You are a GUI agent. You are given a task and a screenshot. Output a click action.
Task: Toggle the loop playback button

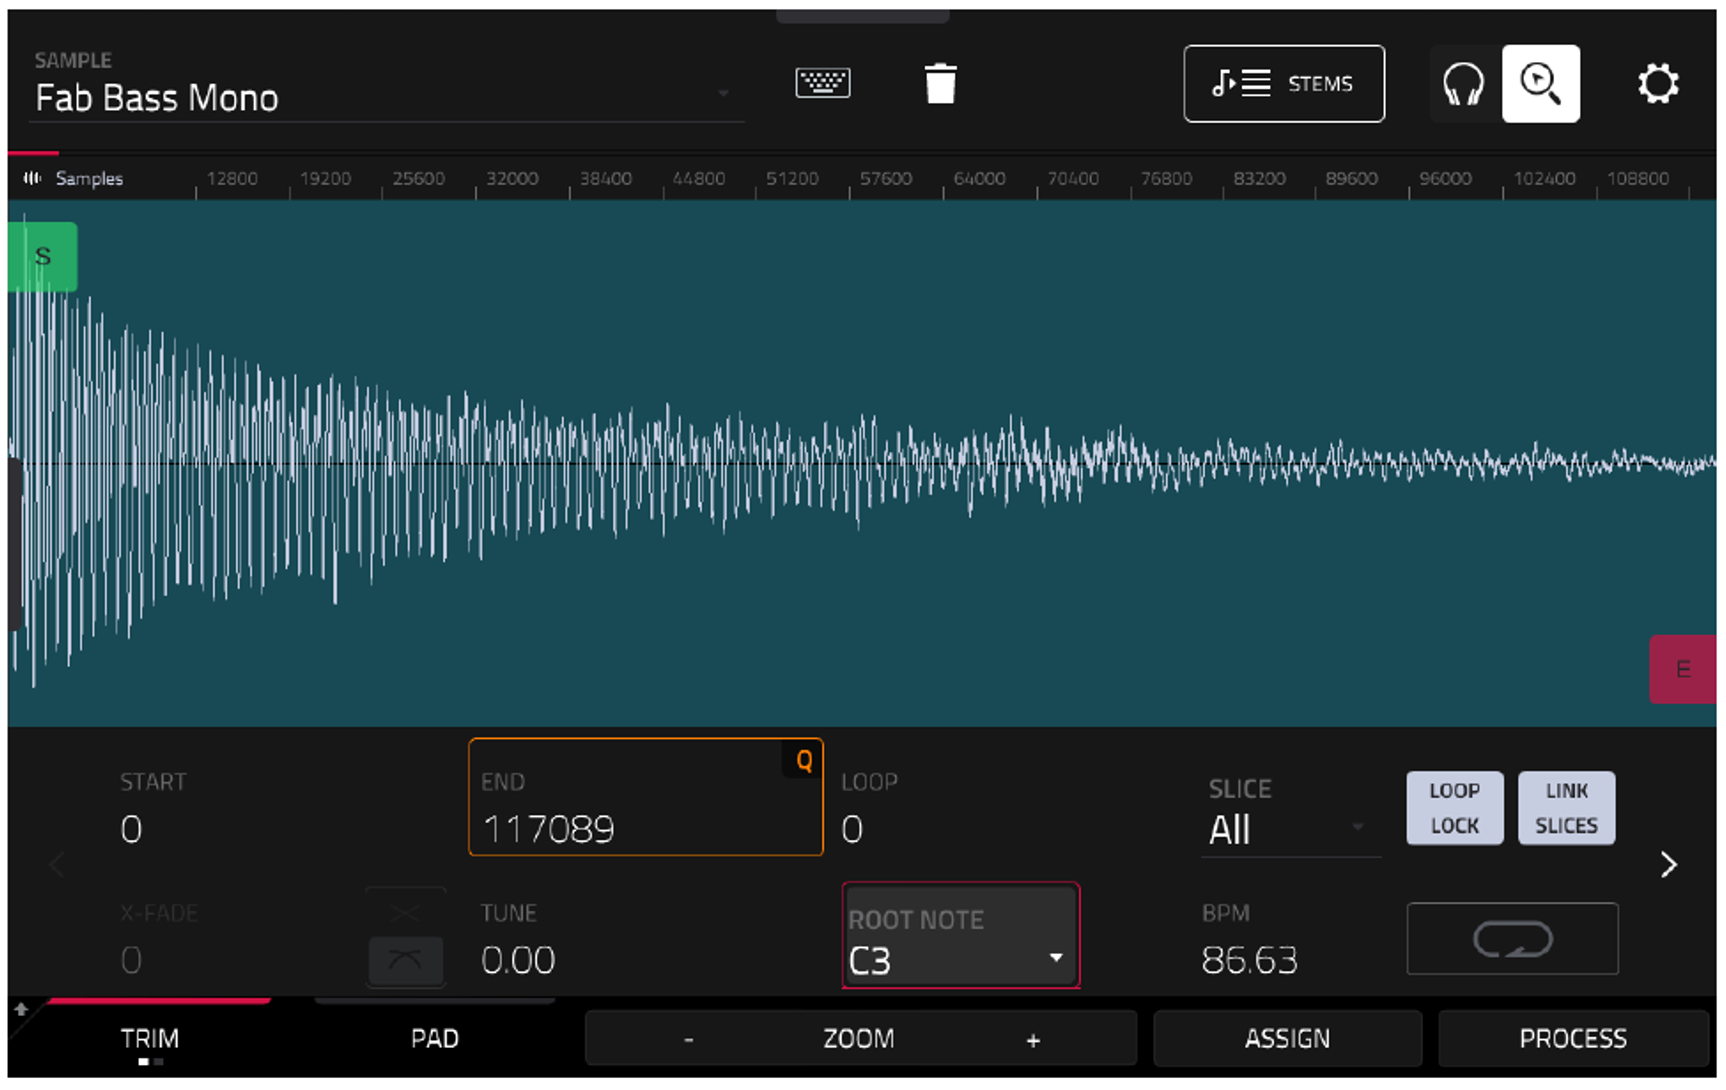pyautogui.click(x=1512, y=939)
